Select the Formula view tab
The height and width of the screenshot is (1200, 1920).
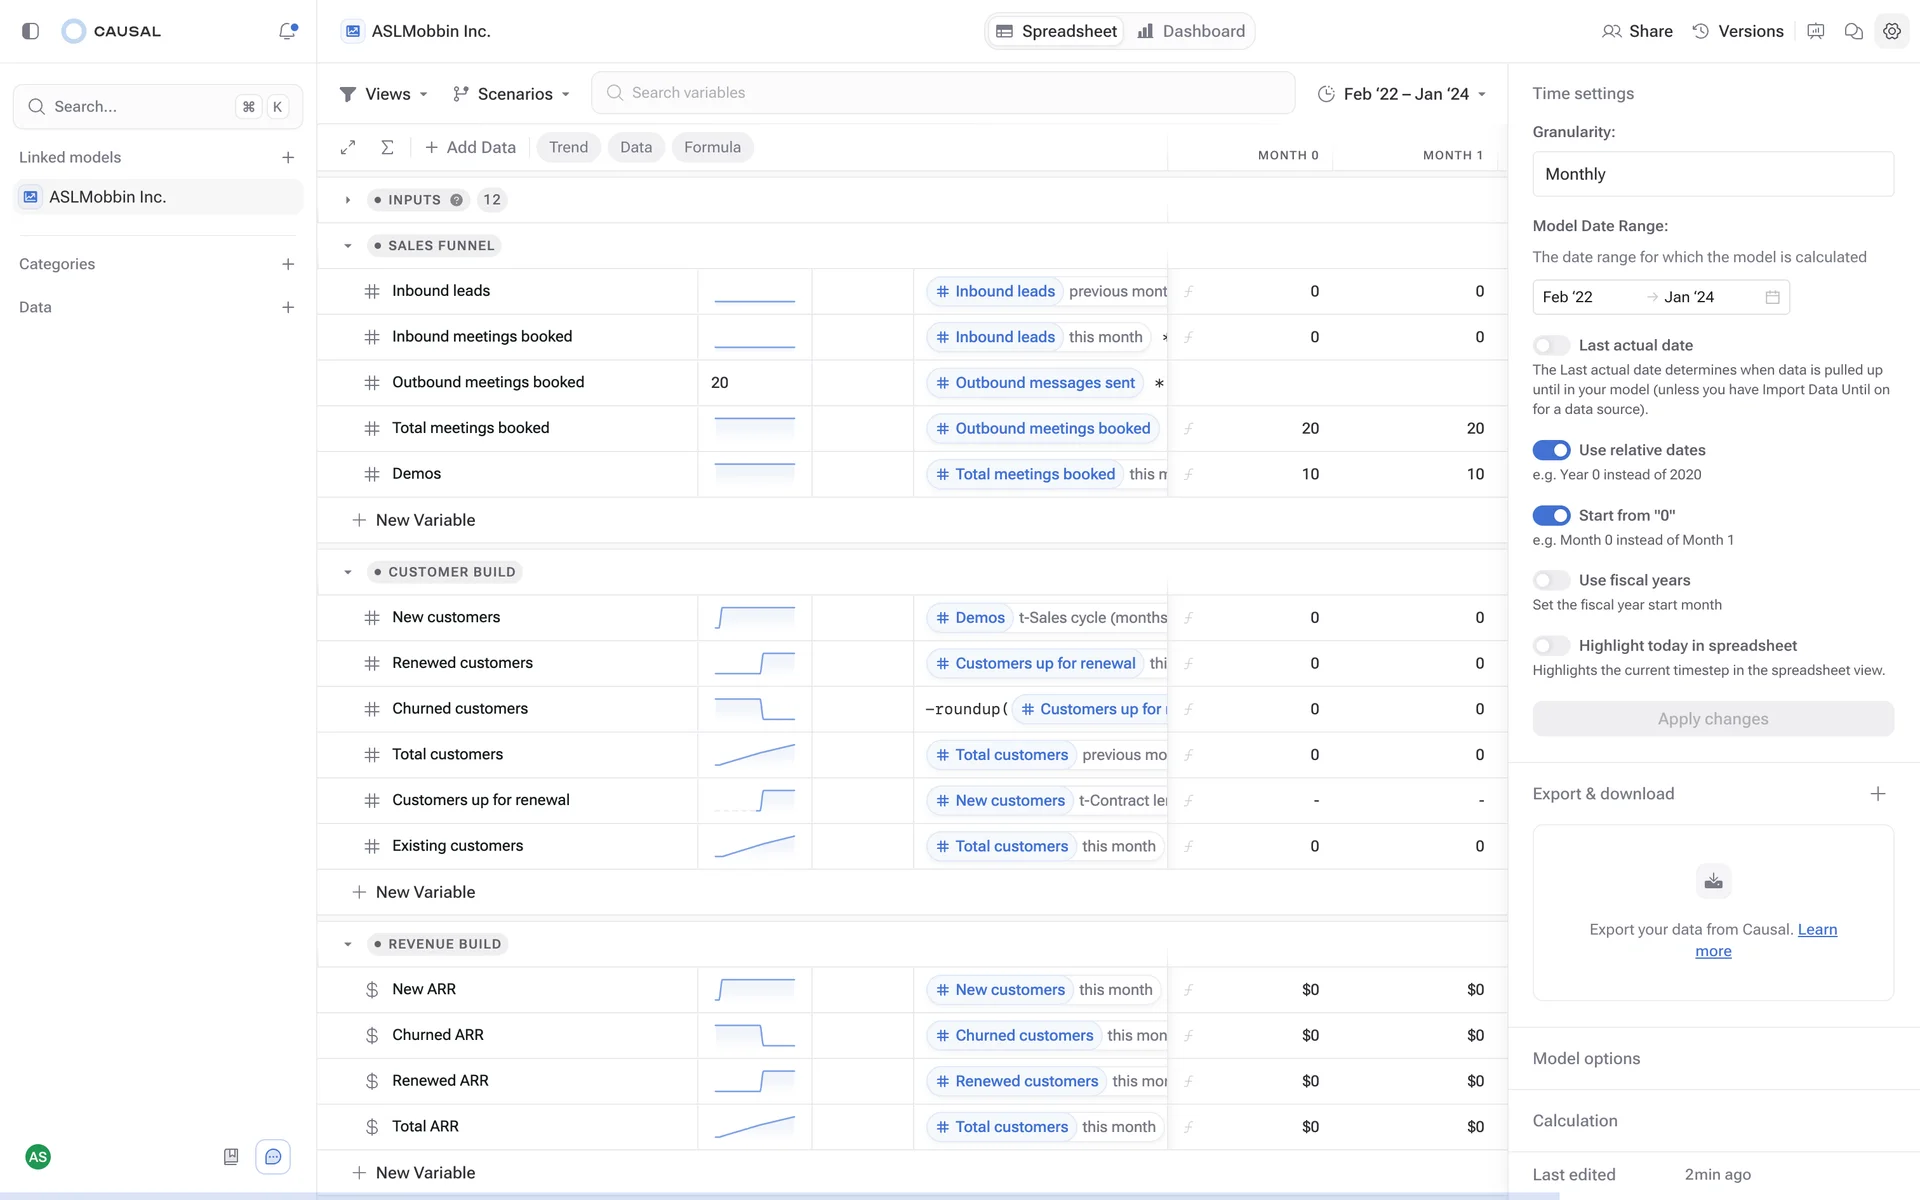tap(712, 147)
